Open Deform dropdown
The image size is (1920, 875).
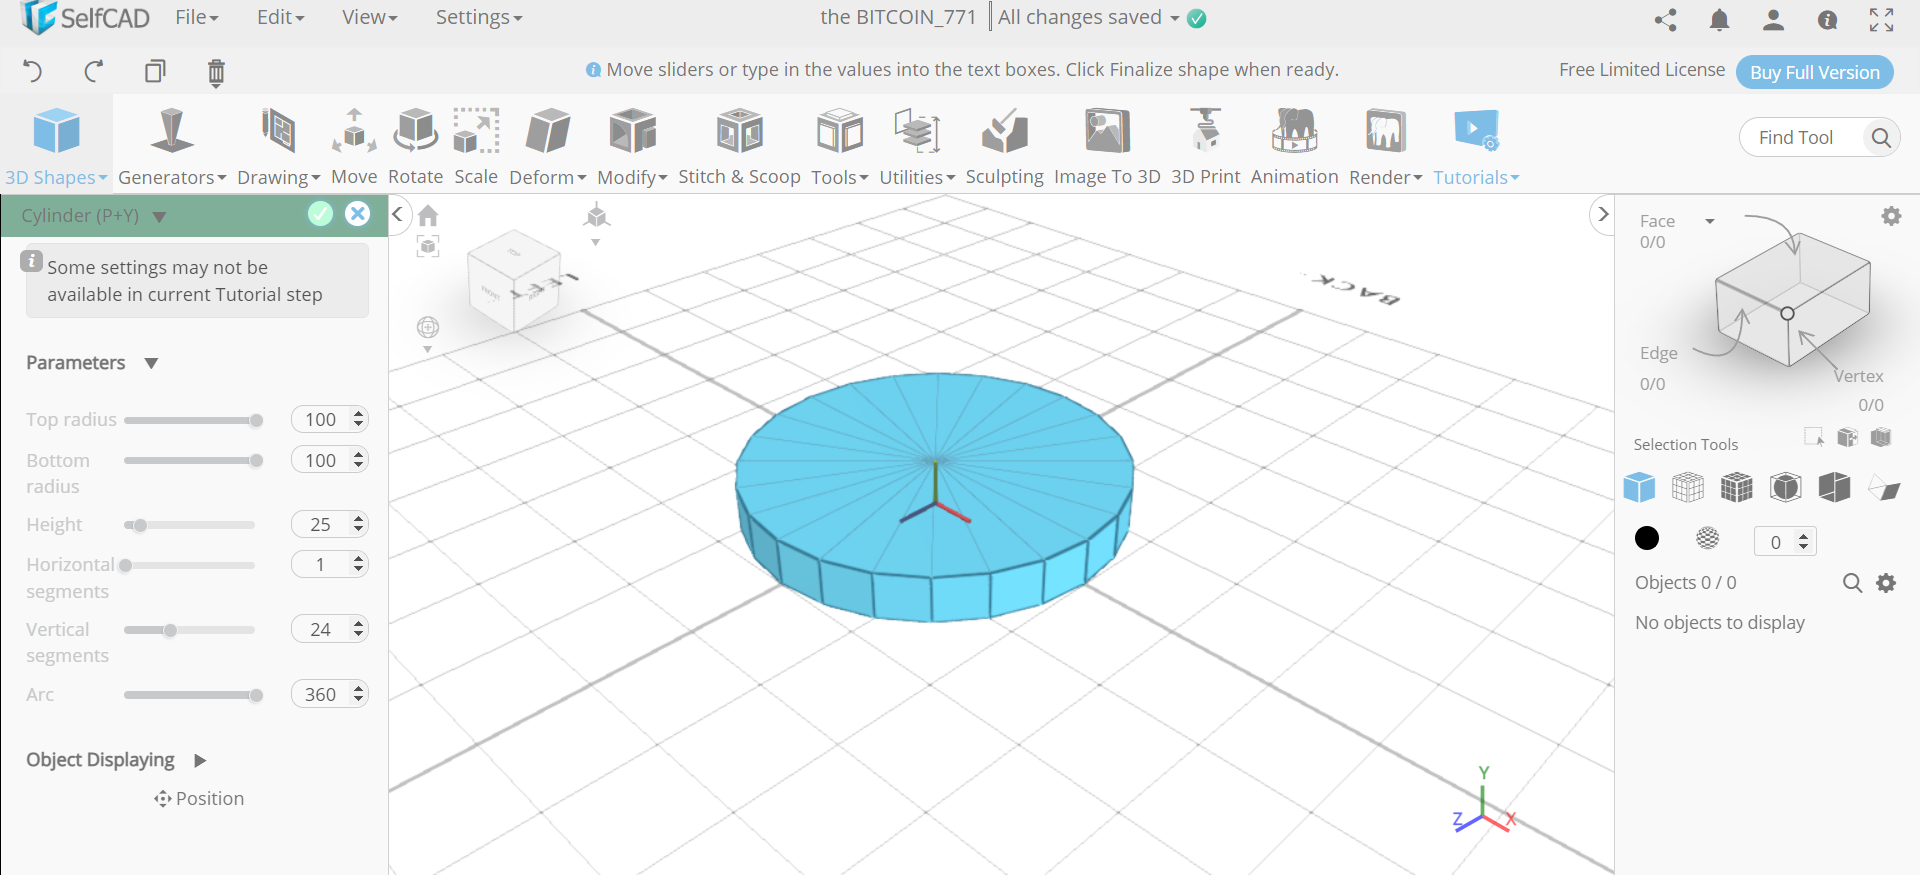pos(547,147)
